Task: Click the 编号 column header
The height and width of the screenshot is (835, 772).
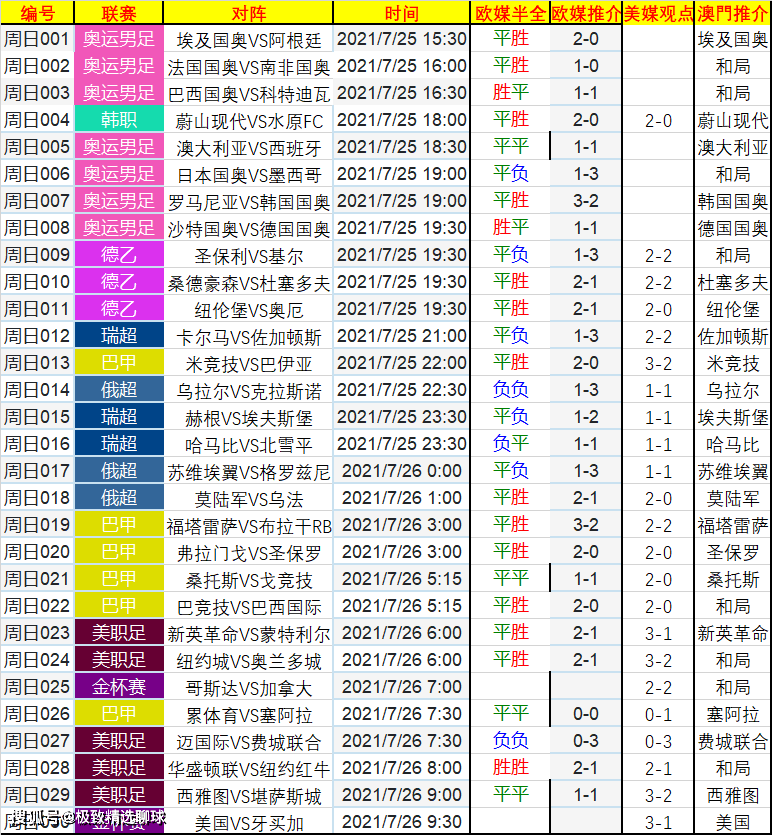Action: coord(37,13)
